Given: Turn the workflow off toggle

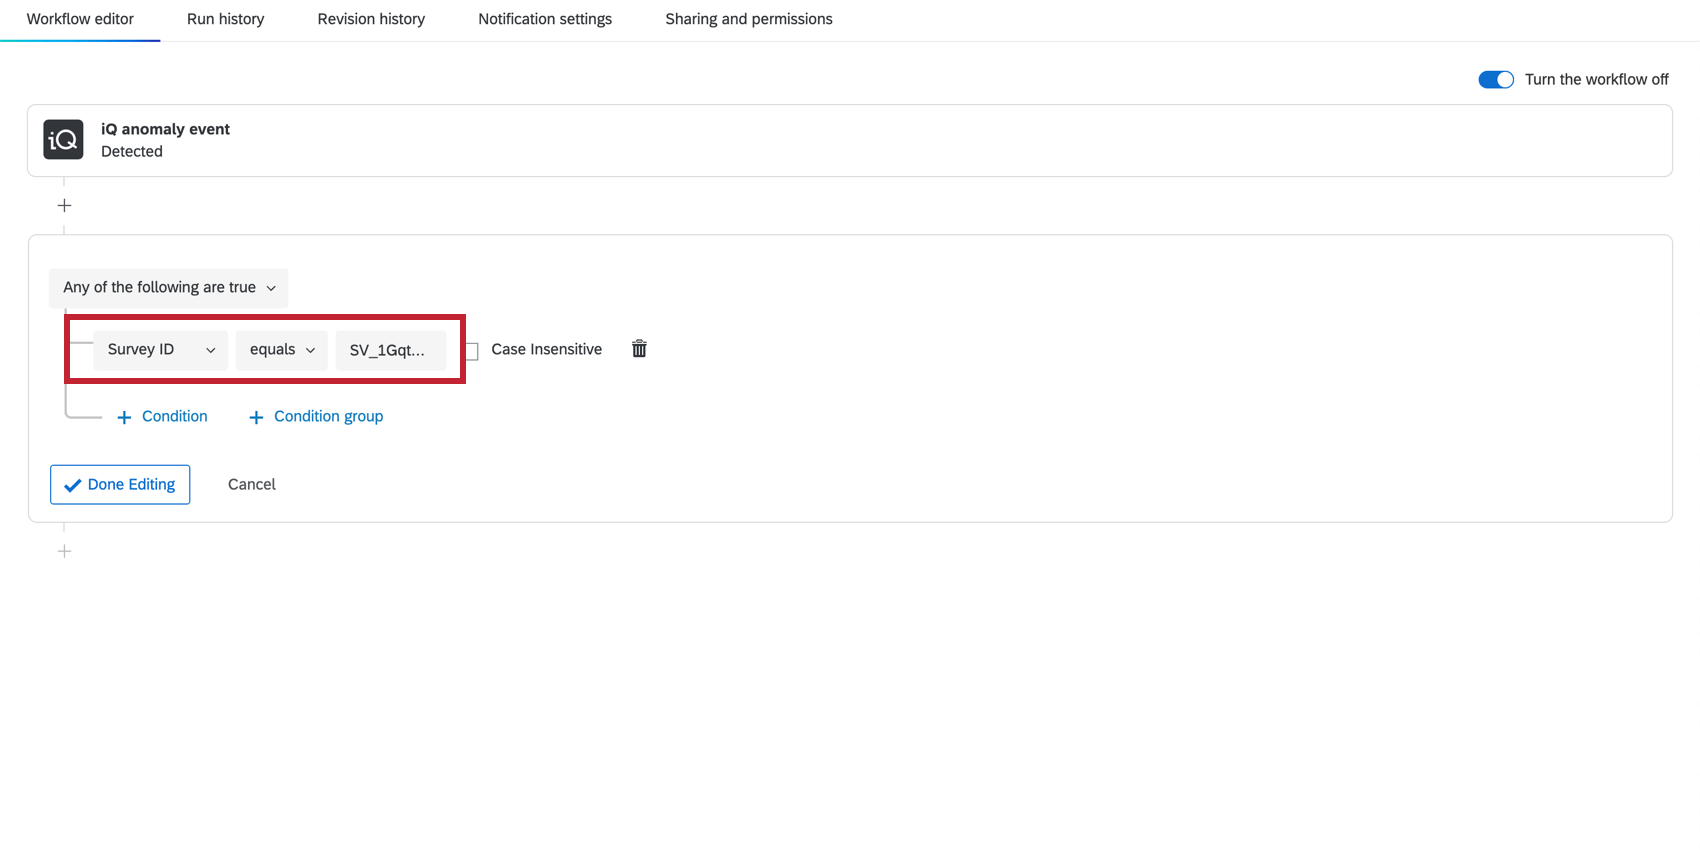Looking at the screenshot, I should [1496, 80].
